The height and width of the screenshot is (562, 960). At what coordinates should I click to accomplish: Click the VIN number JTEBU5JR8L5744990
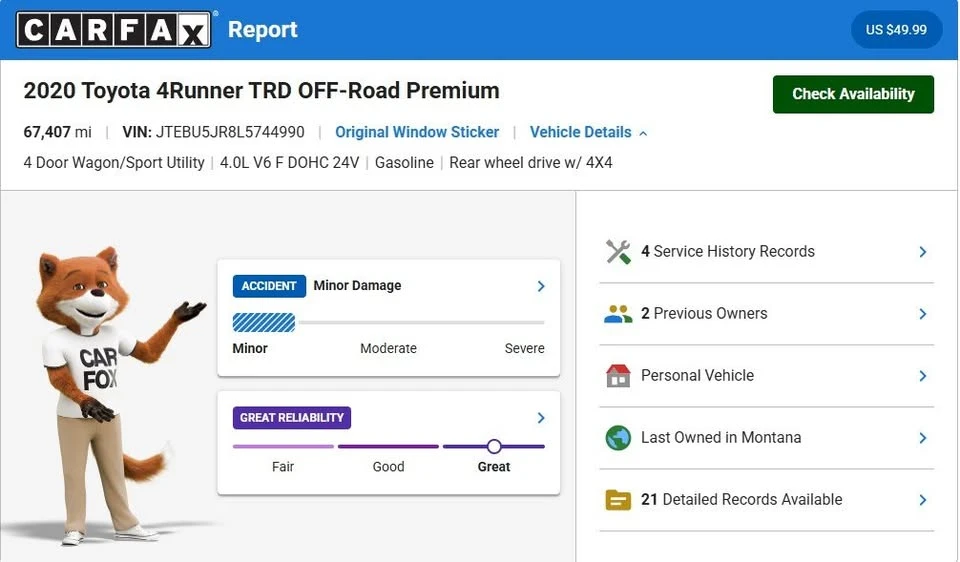pyautogui.click(x=230, y=132)
